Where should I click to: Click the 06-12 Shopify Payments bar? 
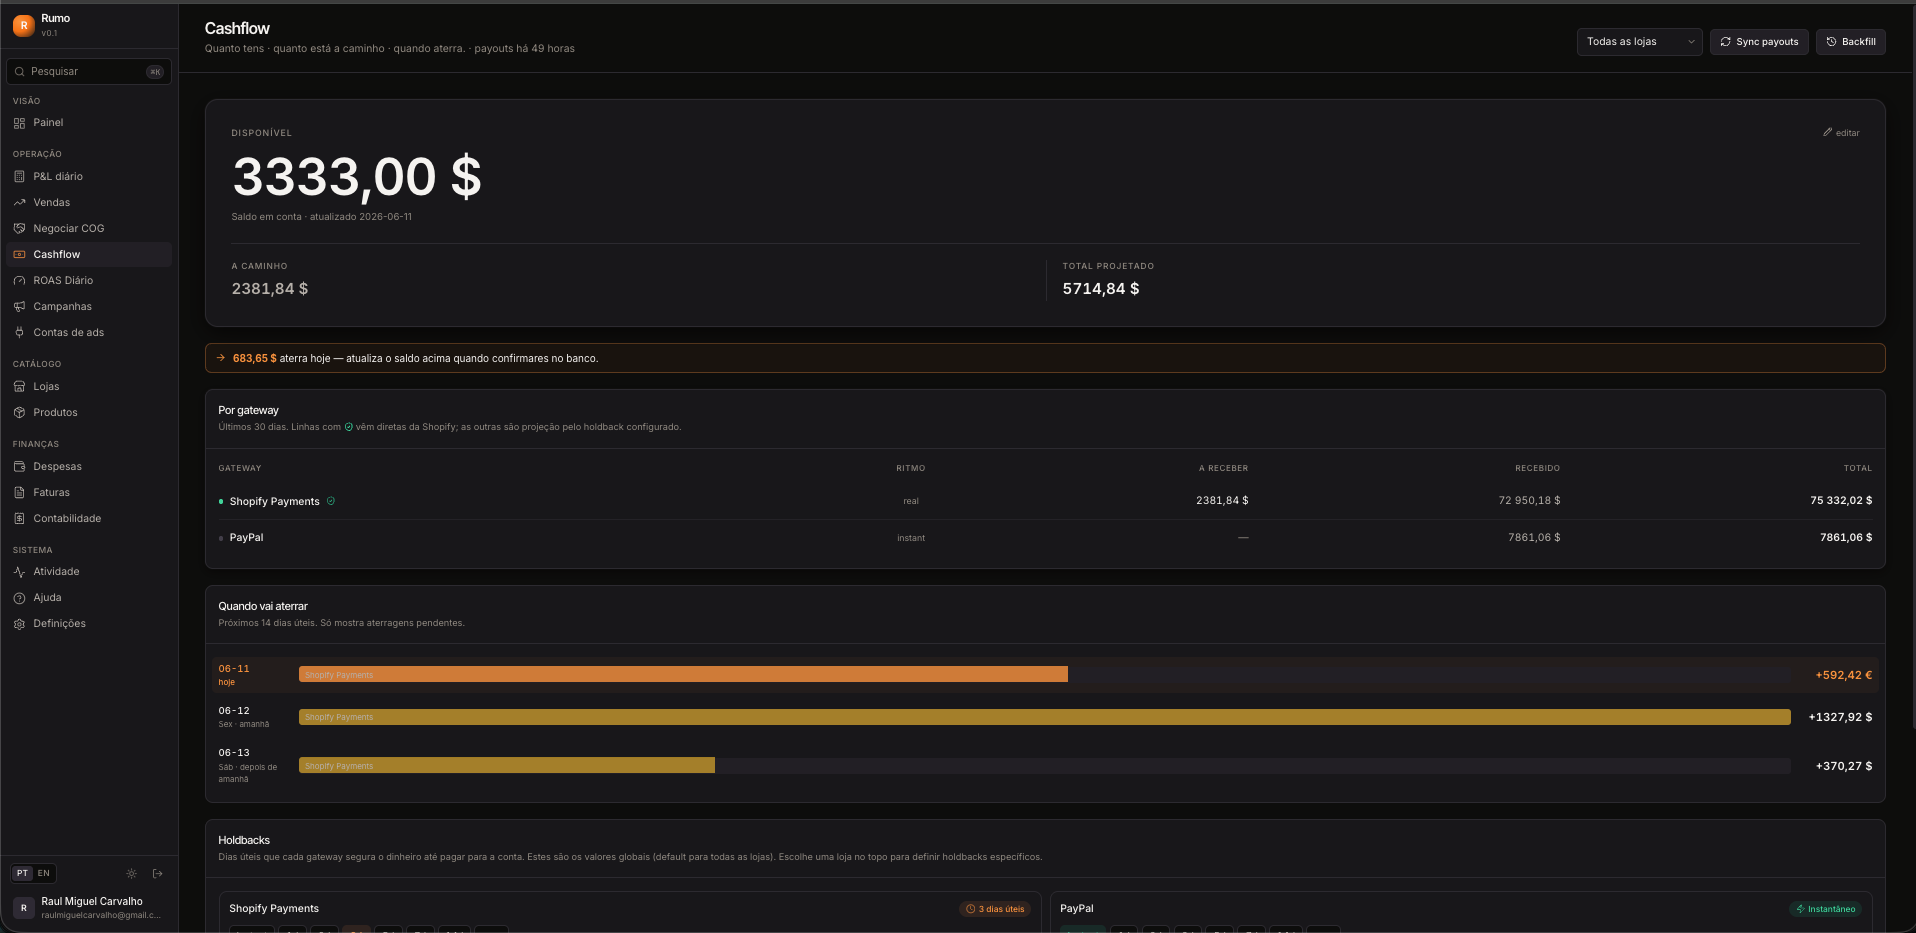click(1044, 717)
